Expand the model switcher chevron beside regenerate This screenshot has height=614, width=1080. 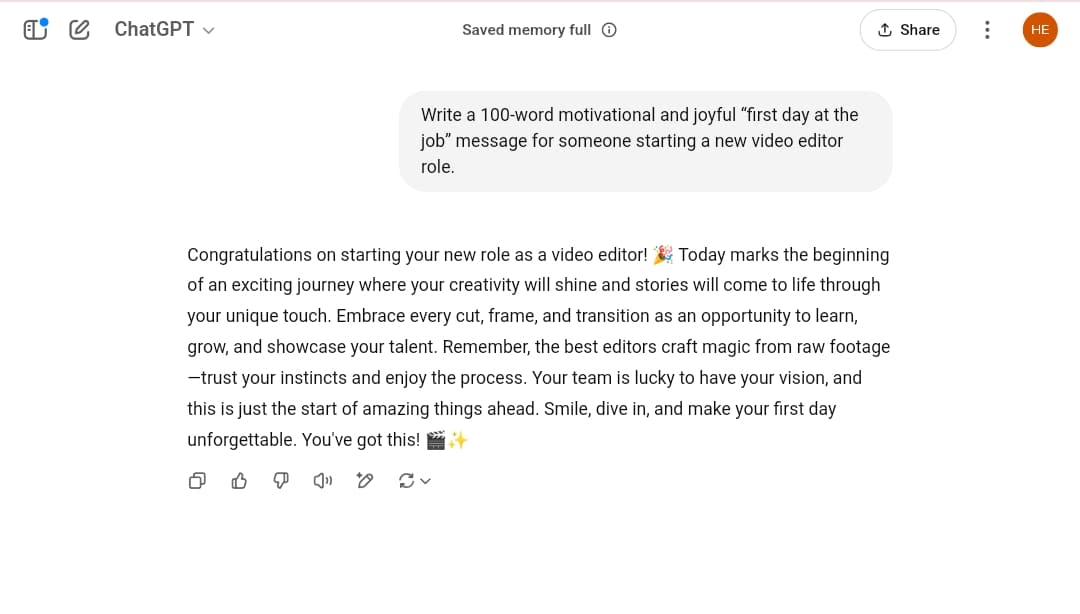coord(424,483)
